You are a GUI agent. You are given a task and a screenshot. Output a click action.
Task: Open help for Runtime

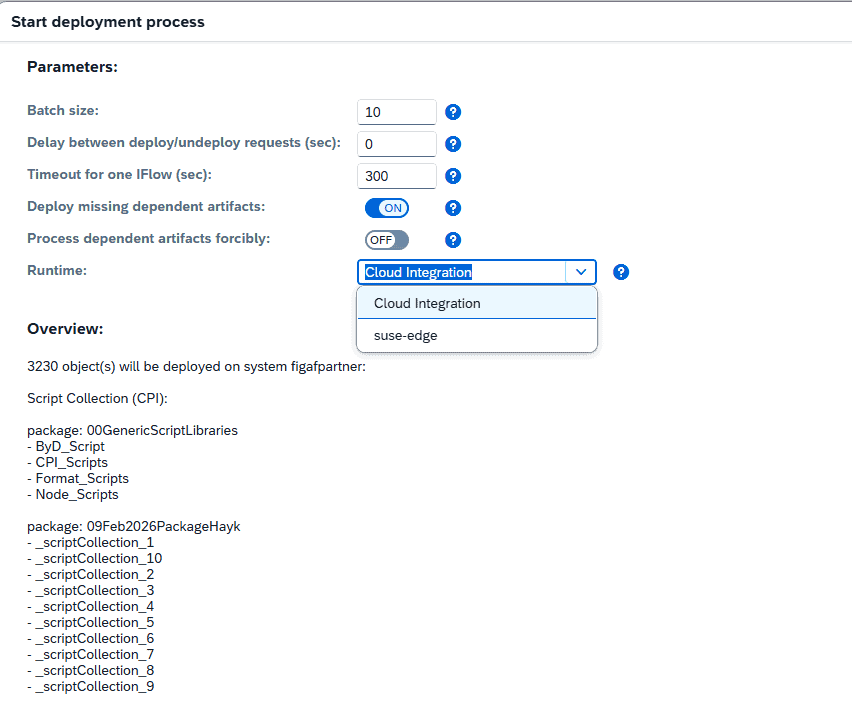point(621,272)
